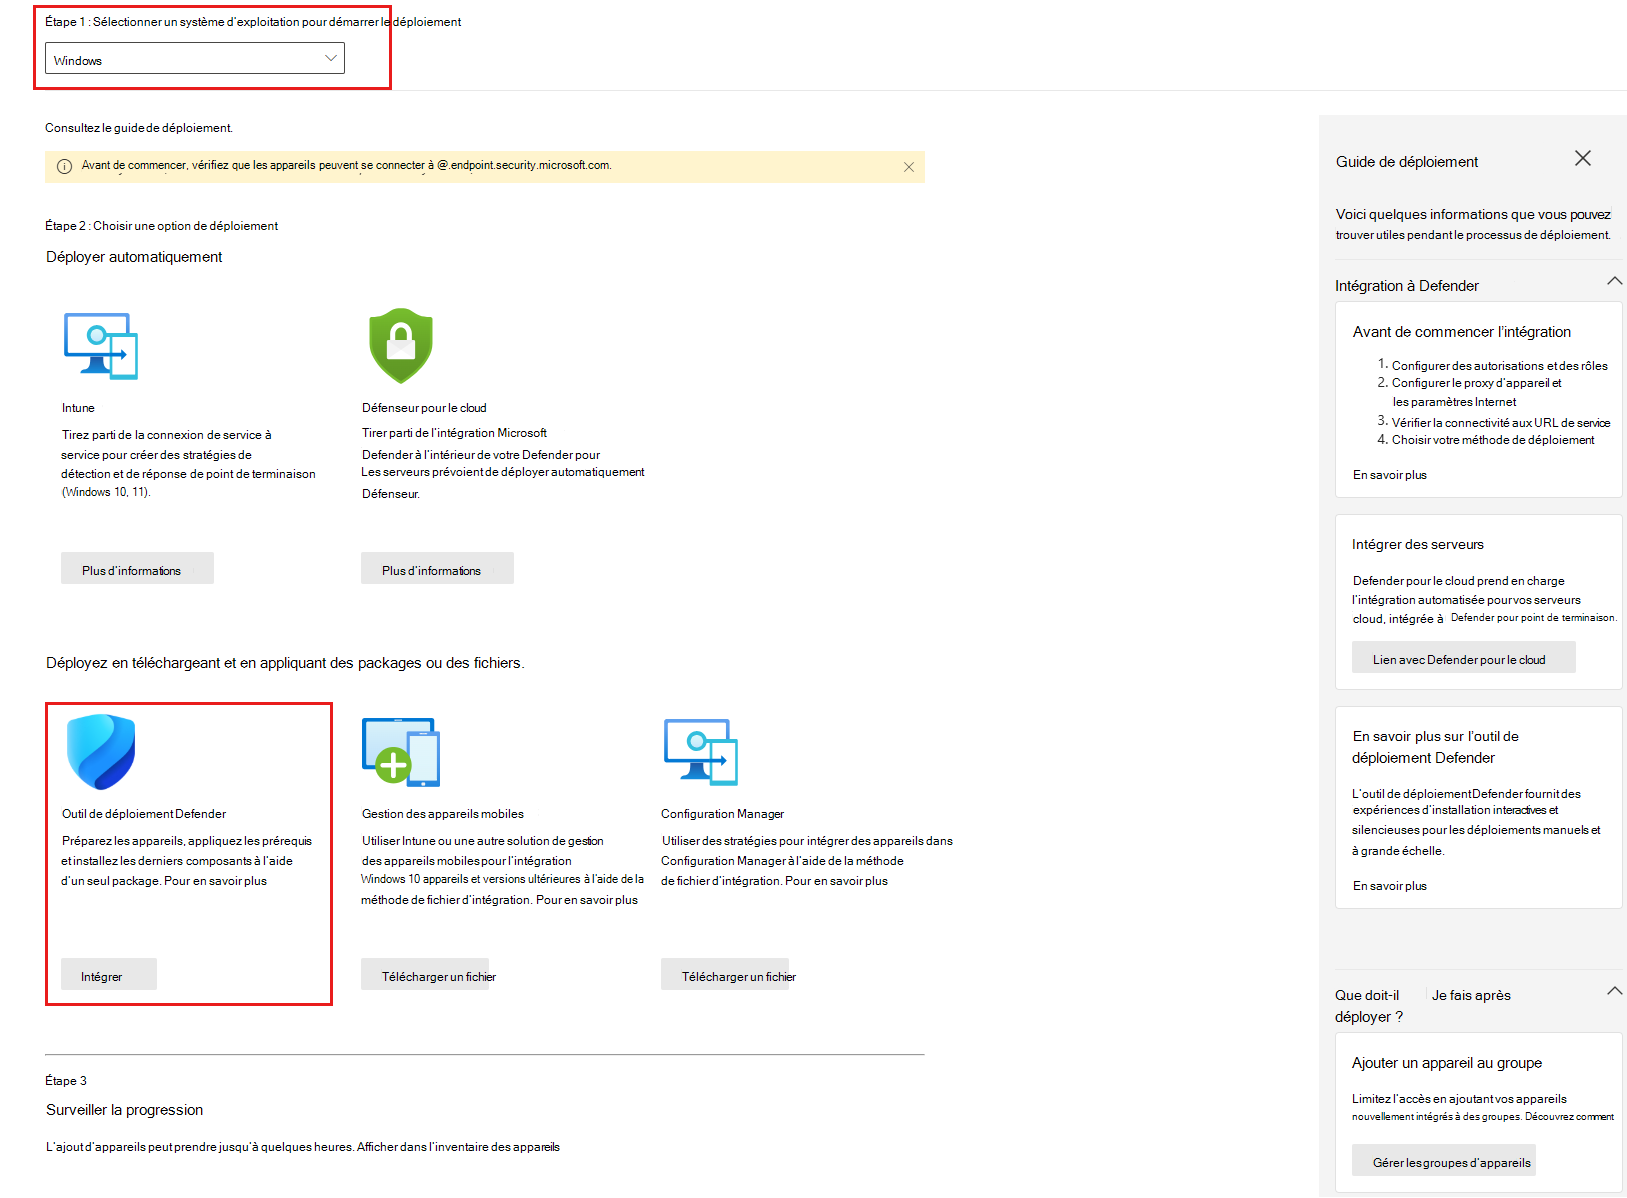Click the Intégrer des serveurs heading
This screenshot has height=1198, width=1627.
point(1418,545)
